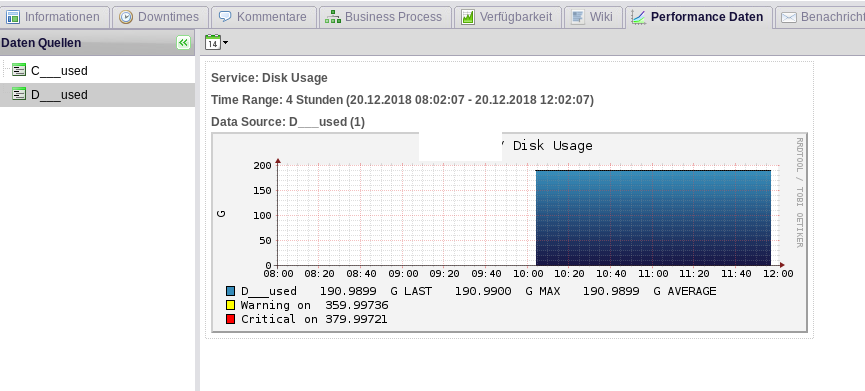Click the Wiki page icon
Viewport: 865px width, 391px height.
coord(578,17)
